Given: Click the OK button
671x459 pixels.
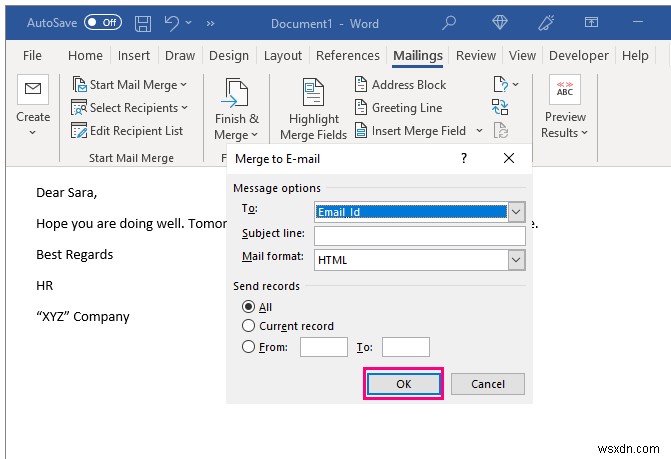Looking at the screenshot, I should 404,384.
